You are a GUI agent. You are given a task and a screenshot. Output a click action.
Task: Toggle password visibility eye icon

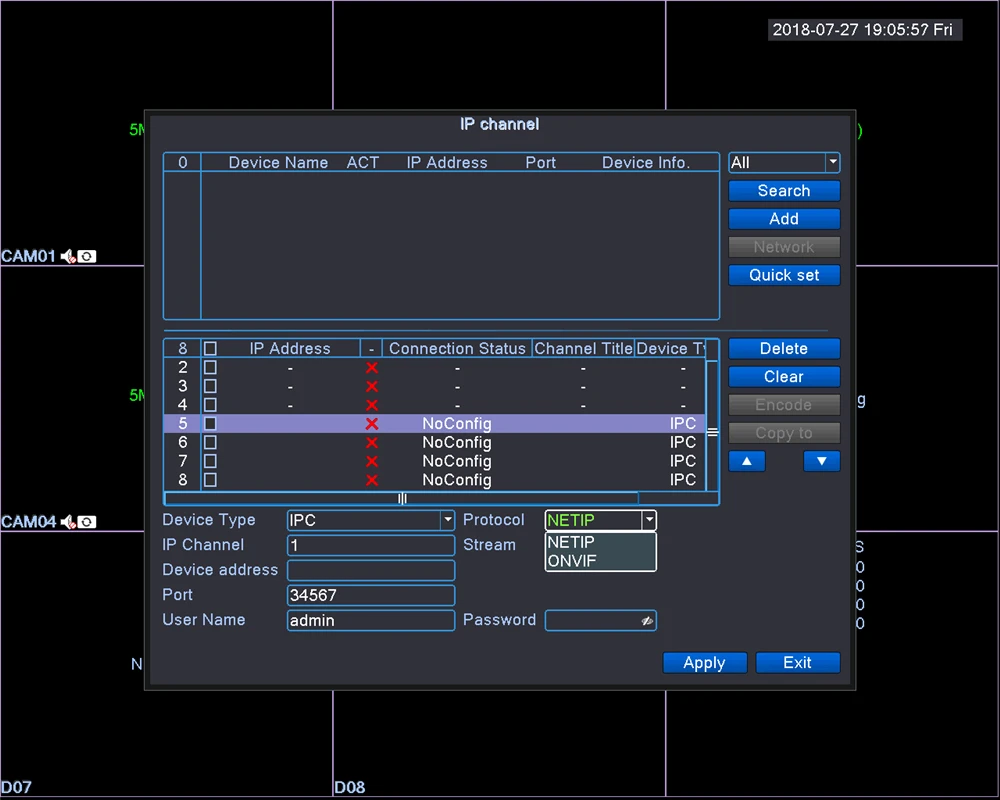647,621
